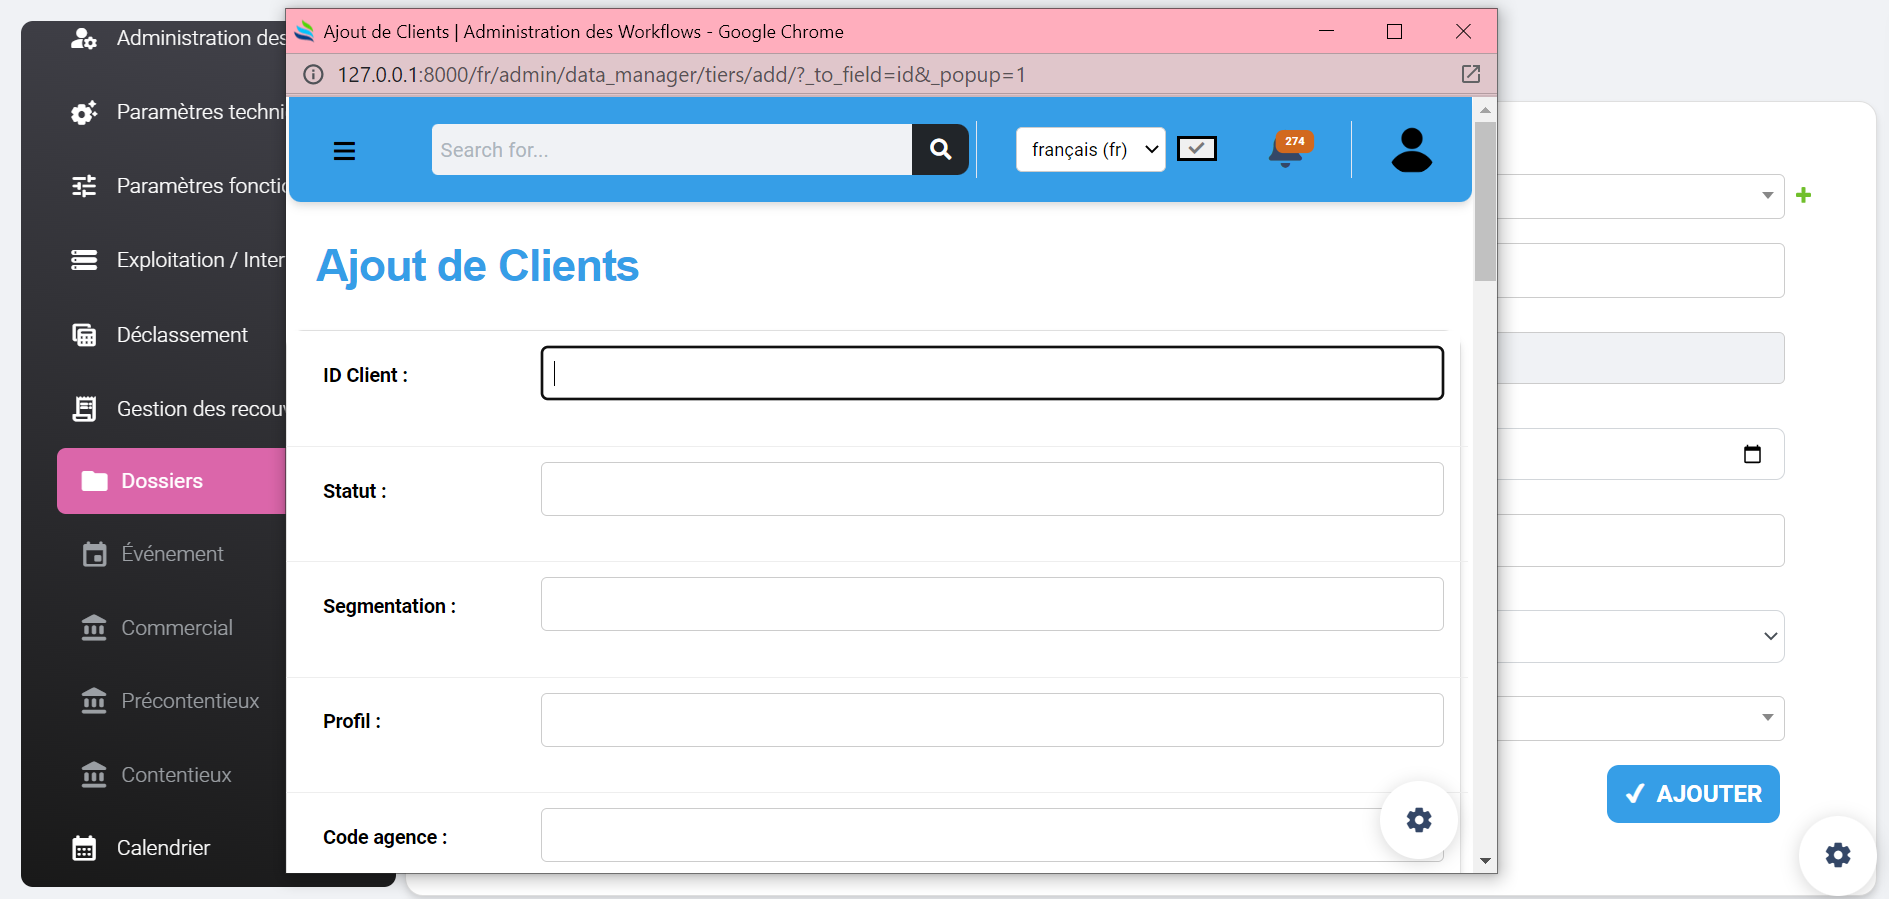
Task: Focus the Statut input field
Action: (x=991, y=489)
